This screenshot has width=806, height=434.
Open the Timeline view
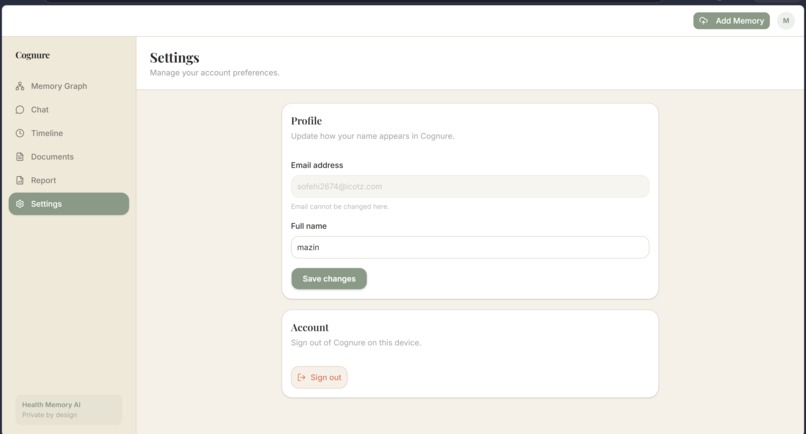click(x=69, y=133)
